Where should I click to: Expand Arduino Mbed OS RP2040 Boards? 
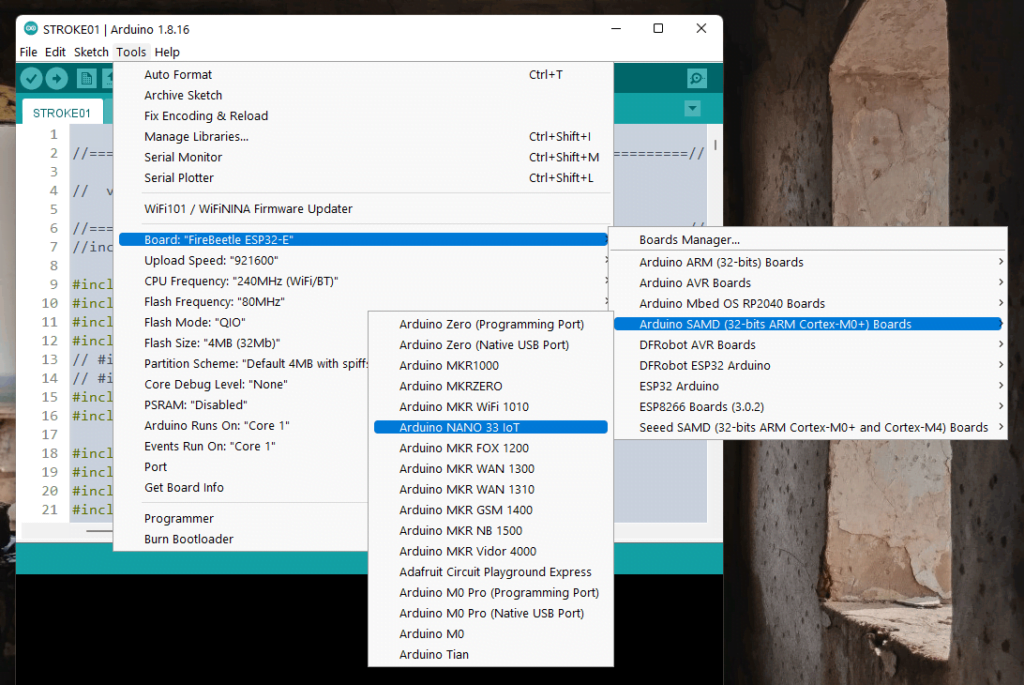[810, 304]
